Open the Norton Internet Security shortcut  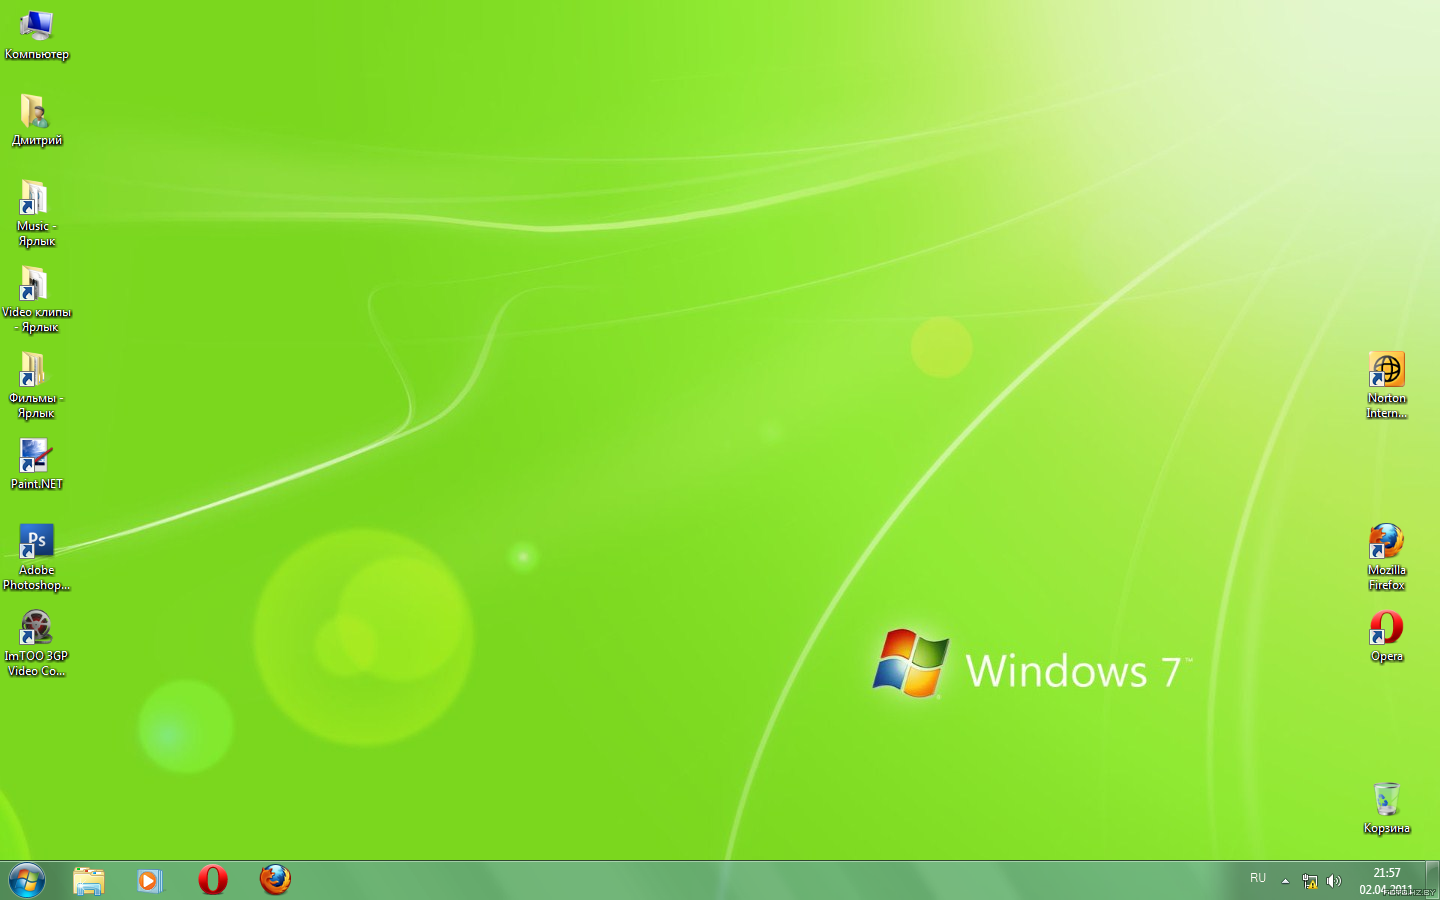pyautogui.click(x=1387, y=386)
